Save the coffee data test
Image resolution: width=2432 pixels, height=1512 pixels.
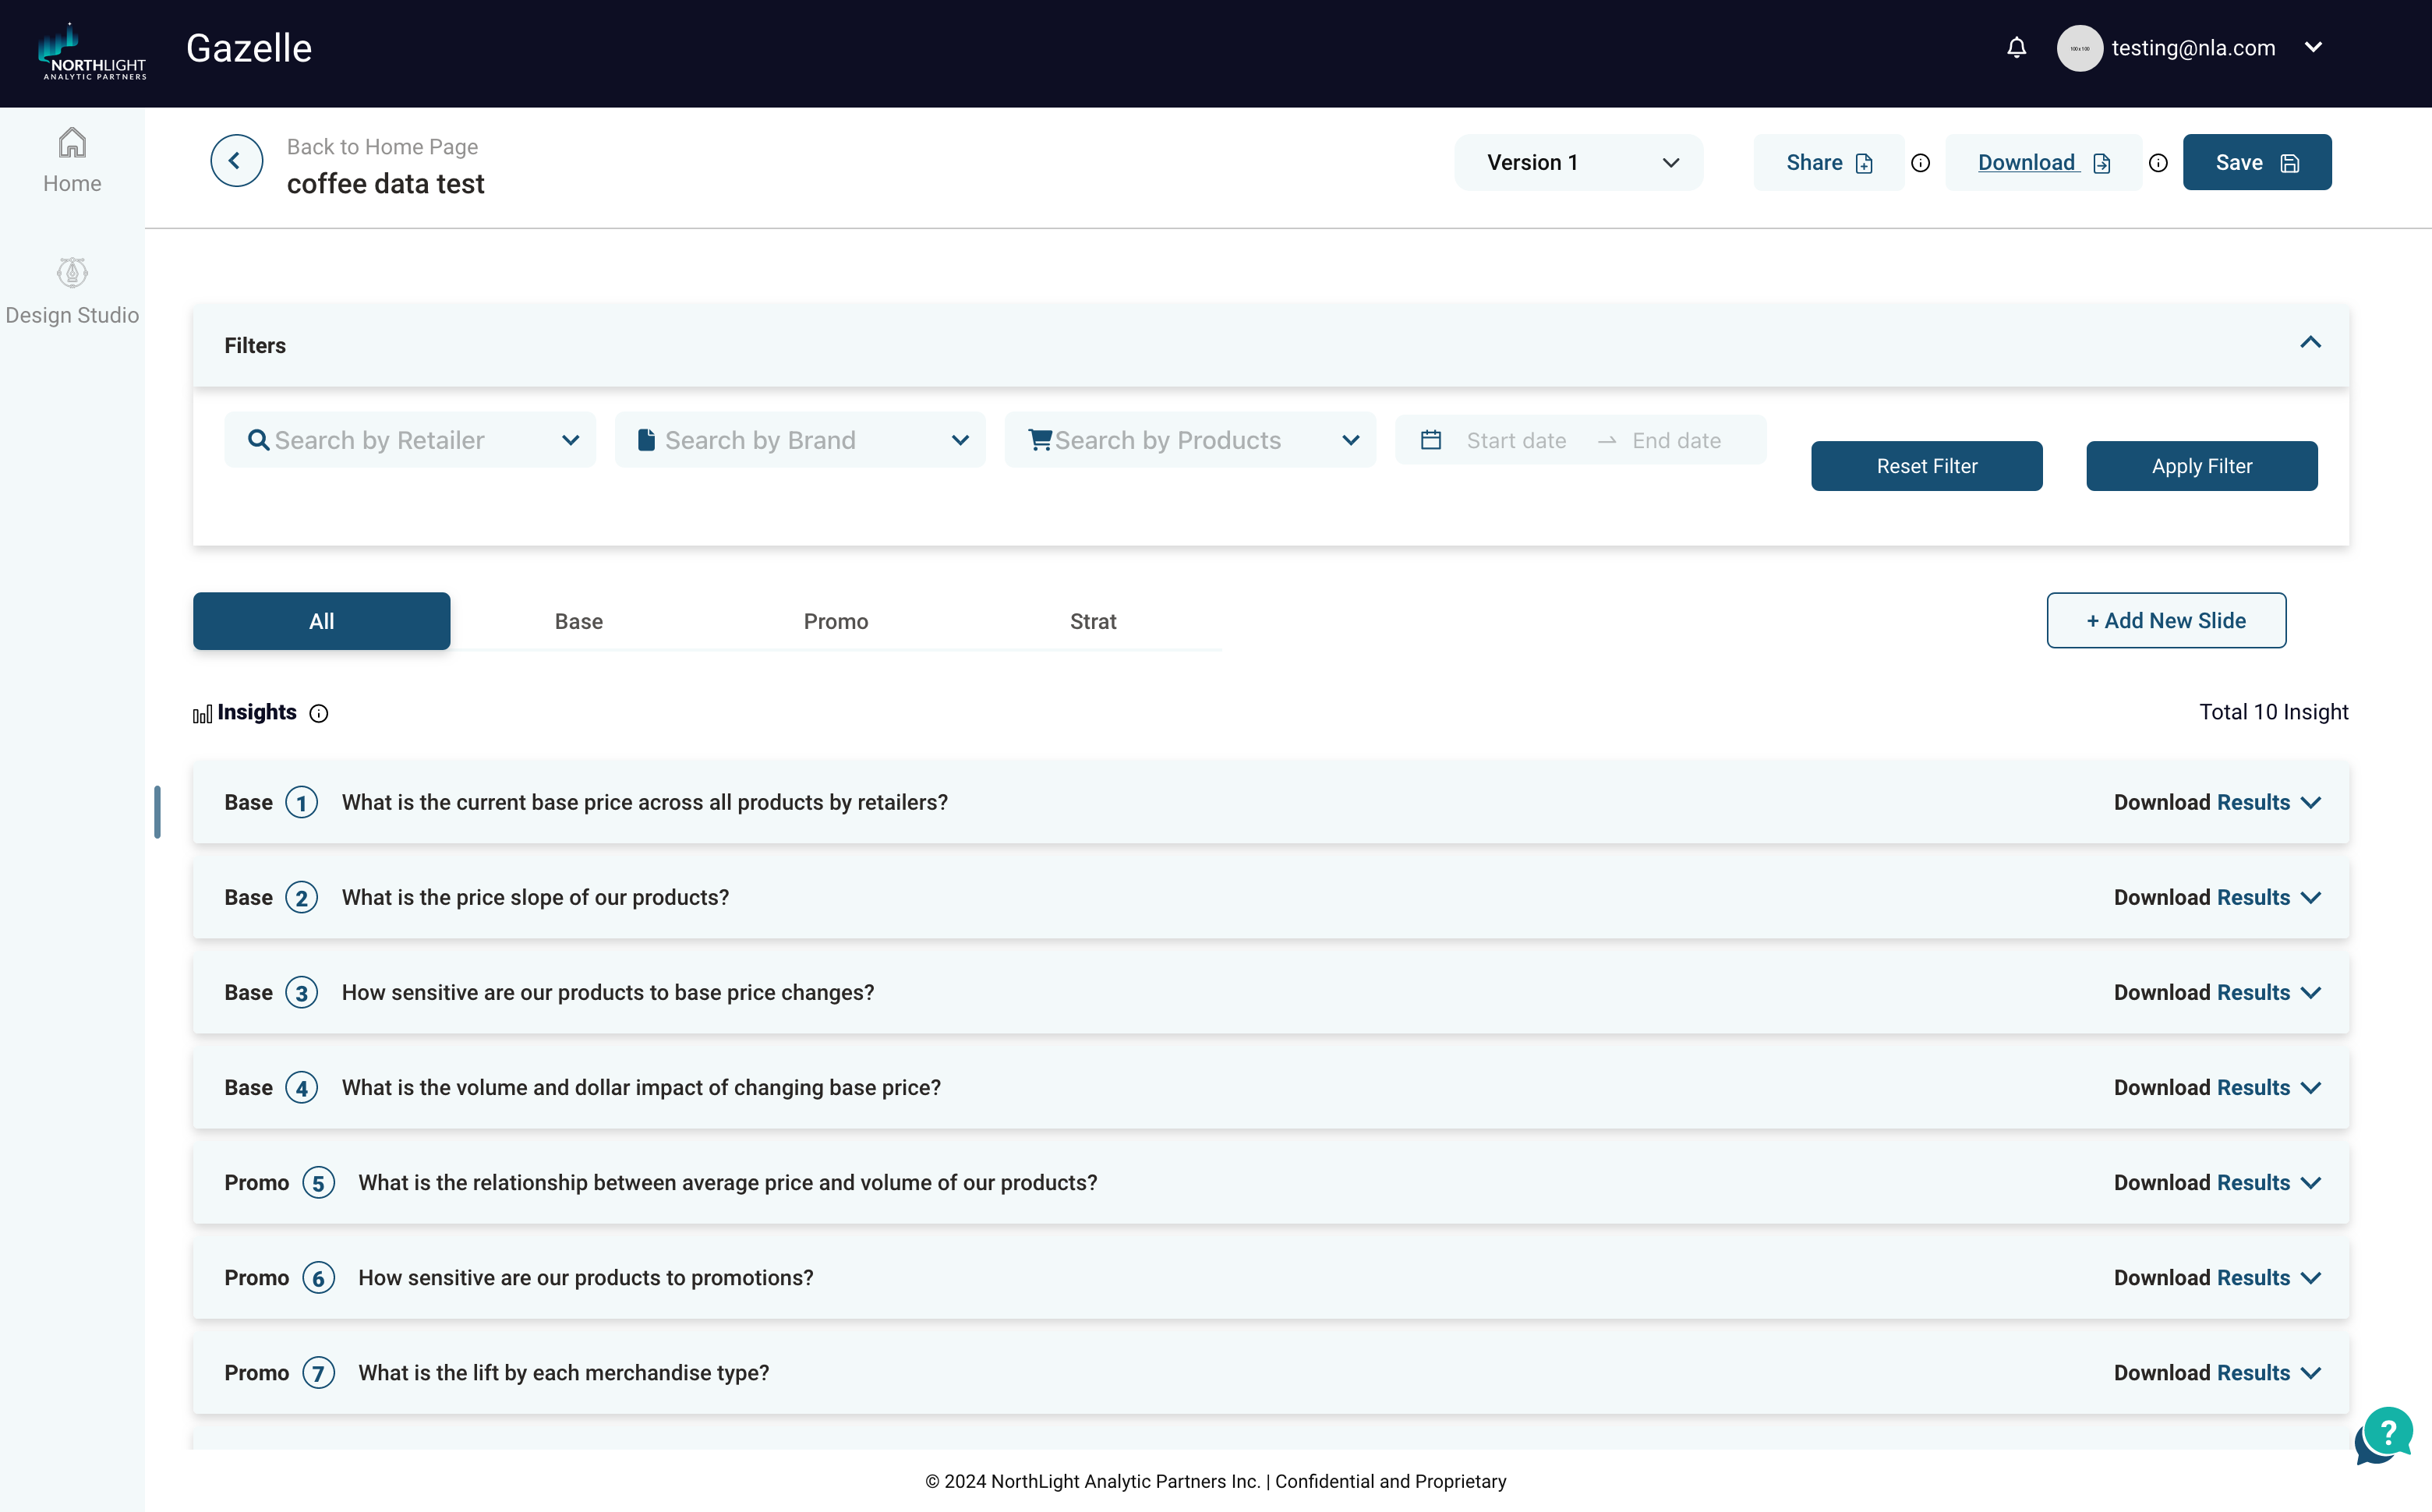tap(2256, 162)
